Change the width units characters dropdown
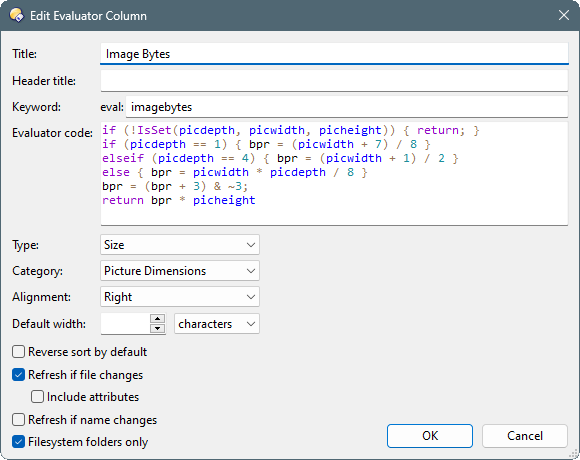This screenshot has width=580, height=460. [x=217, y=324]
